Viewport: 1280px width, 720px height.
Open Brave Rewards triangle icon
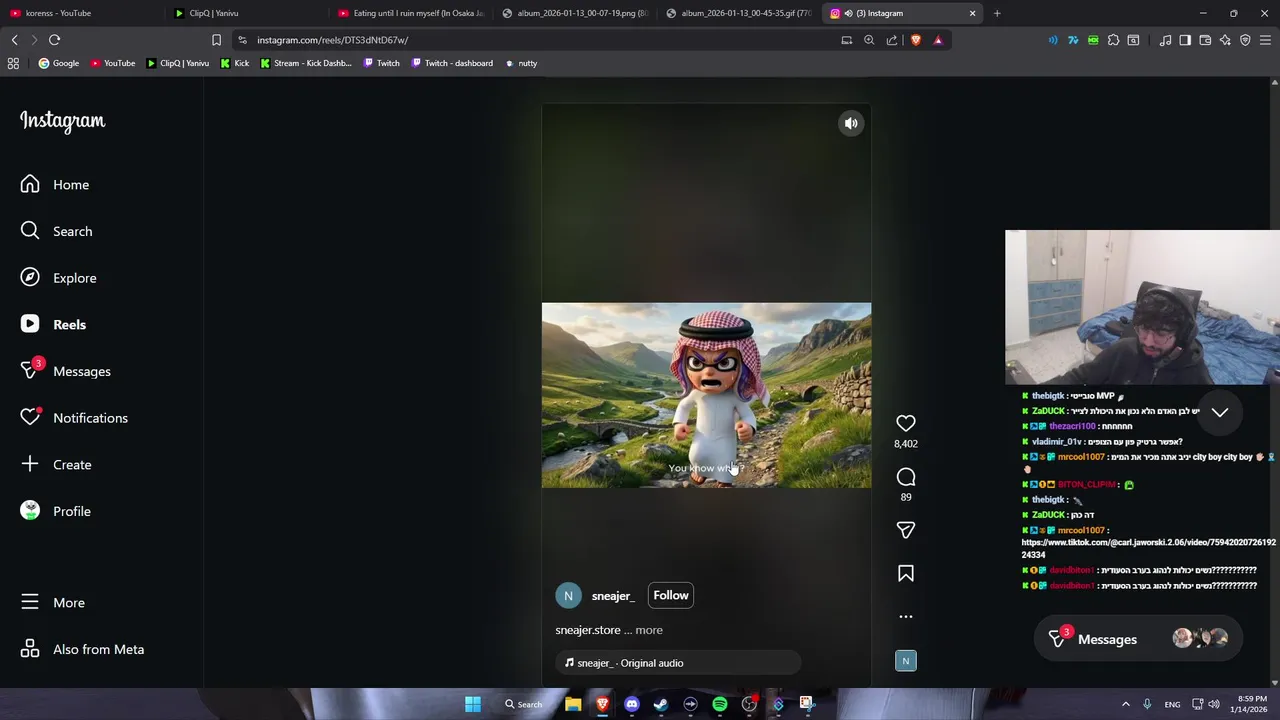click(938, 40)
